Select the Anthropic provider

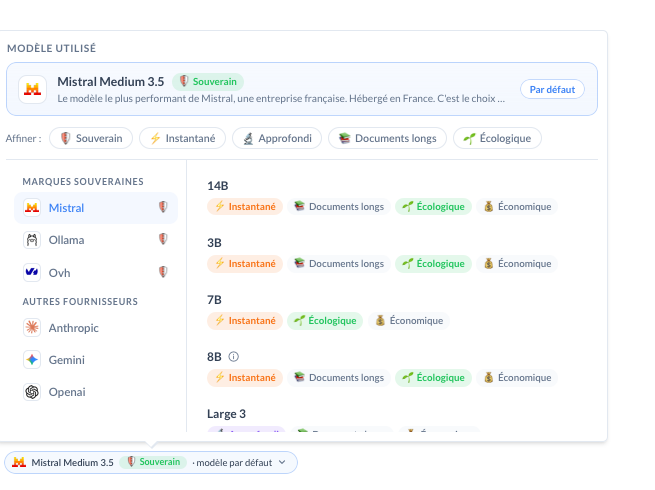point(96,328)
